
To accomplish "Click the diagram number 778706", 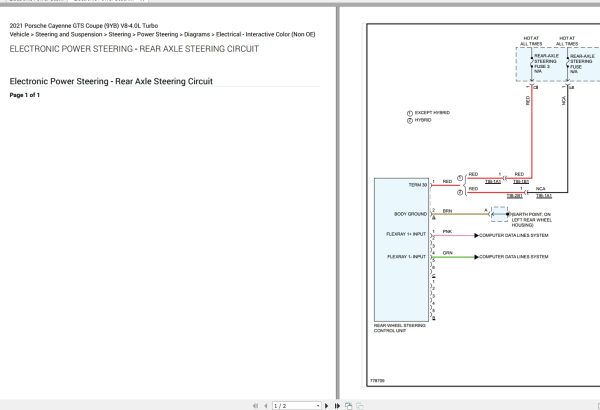I will click(x=377, y=381).
